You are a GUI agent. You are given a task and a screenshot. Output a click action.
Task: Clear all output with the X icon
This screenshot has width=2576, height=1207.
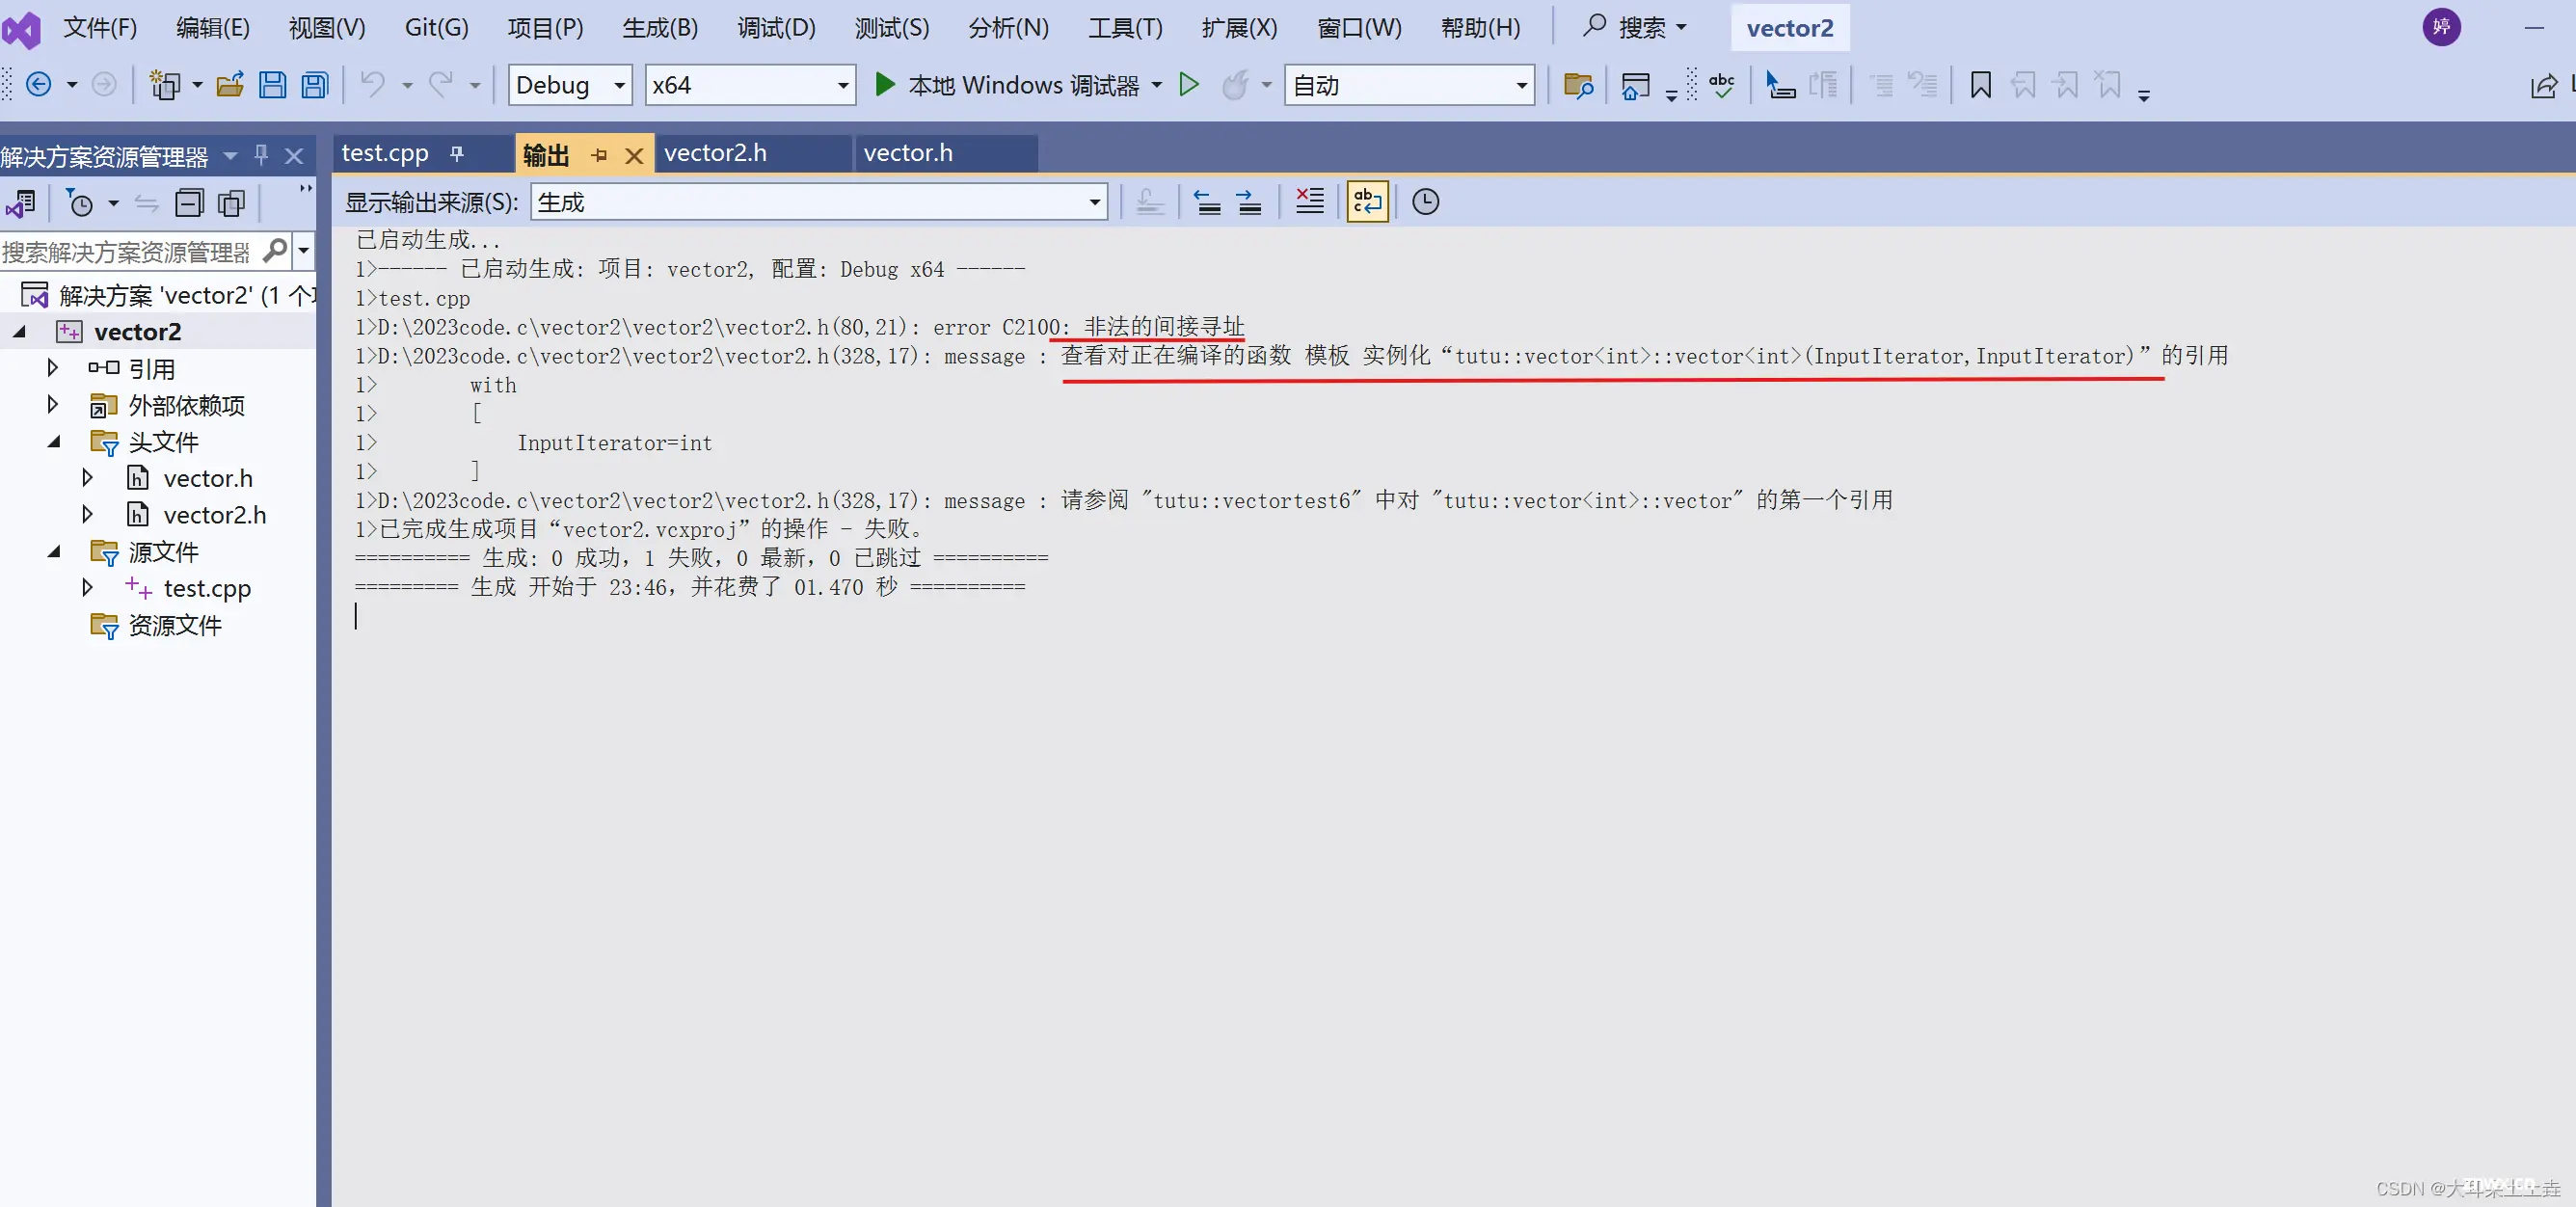click(x=1309, y=201)
